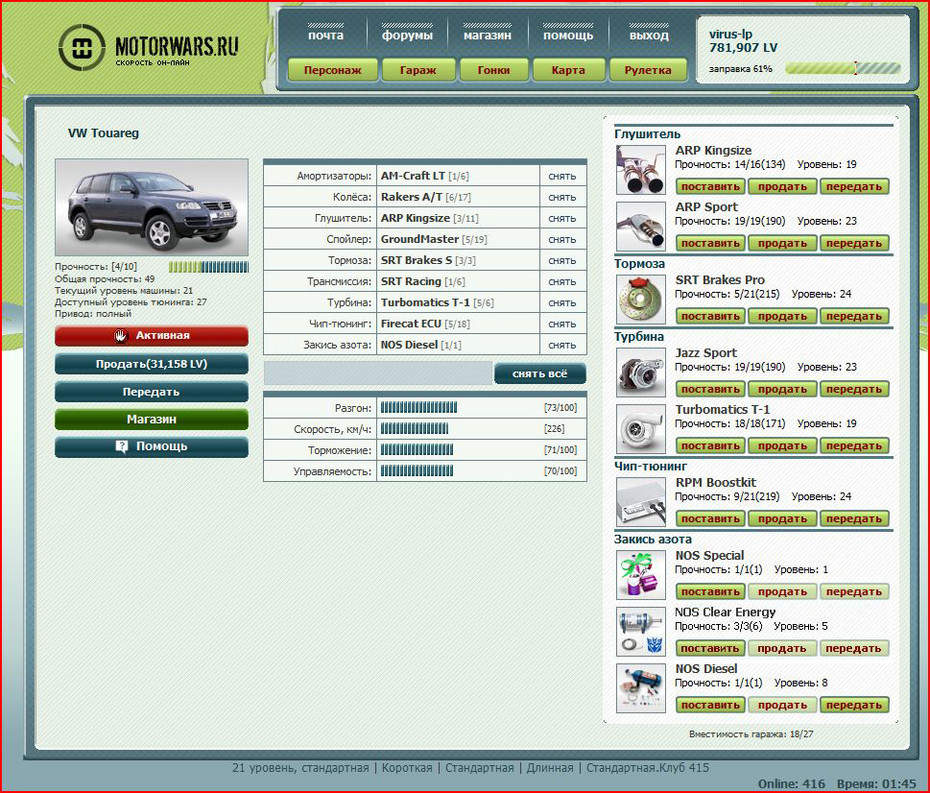Install NOS Special with поставить
The height and width of the screenshot is (793, 930).
coord(711,591)
